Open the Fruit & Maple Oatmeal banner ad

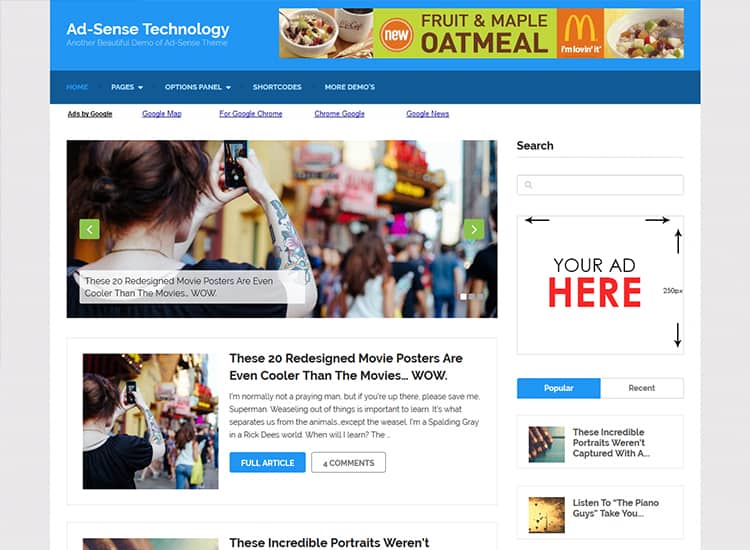pos(481,33)
